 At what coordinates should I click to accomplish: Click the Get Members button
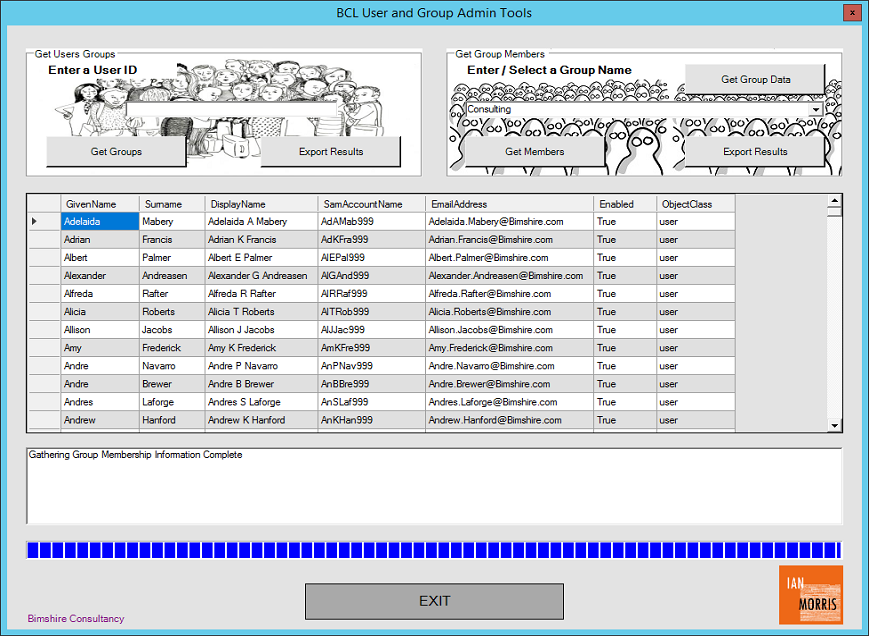(534, 152)
